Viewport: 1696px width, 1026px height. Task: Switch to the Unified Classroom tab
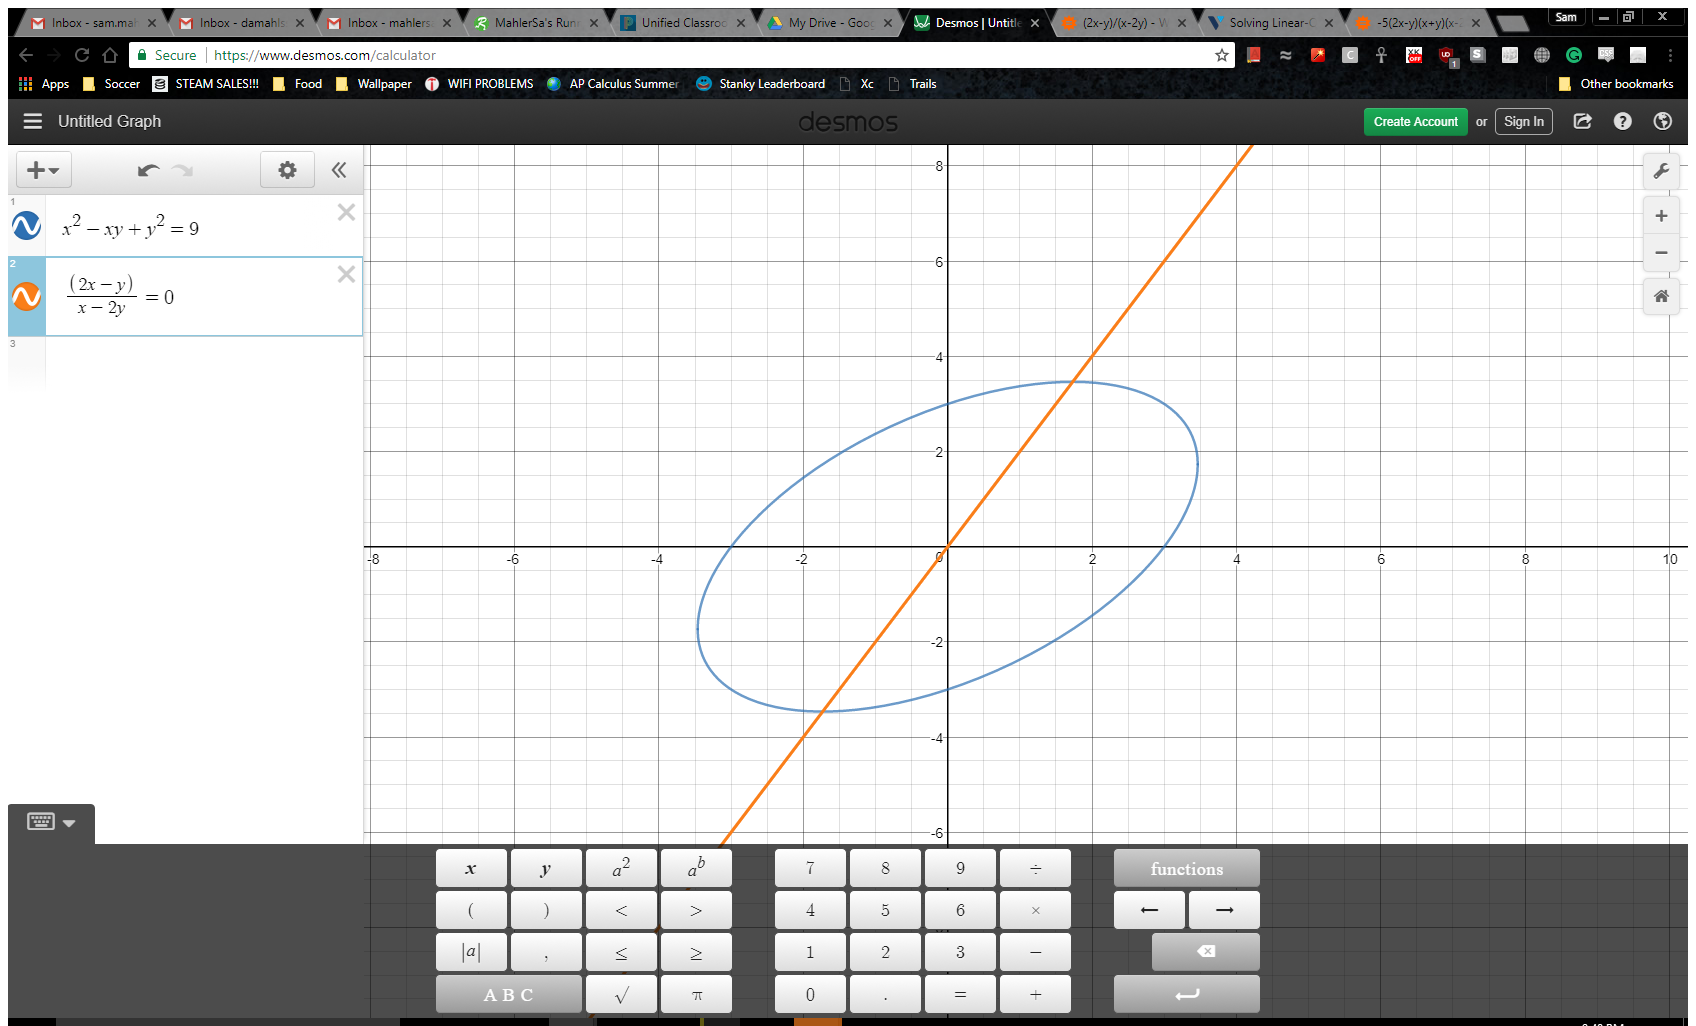[x=682, y=22]
